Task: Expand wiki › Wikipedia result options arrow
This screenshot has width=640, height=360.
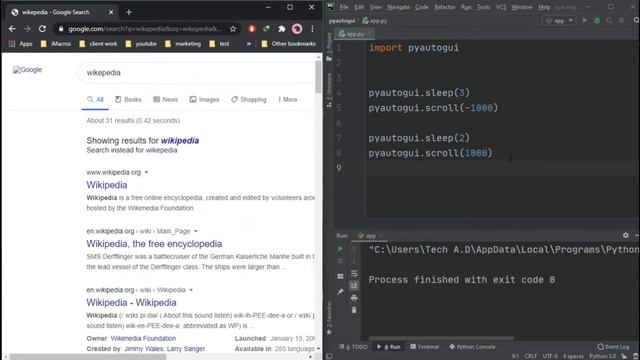Action: (x=191, y=290)
